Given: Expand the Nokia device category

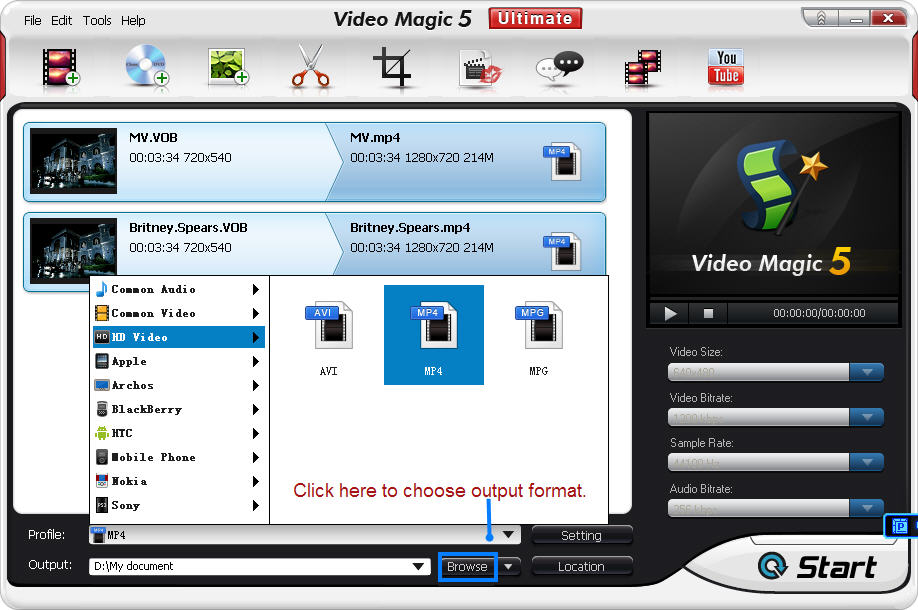Looking at the screenshot, I should [x=179, y=481].
